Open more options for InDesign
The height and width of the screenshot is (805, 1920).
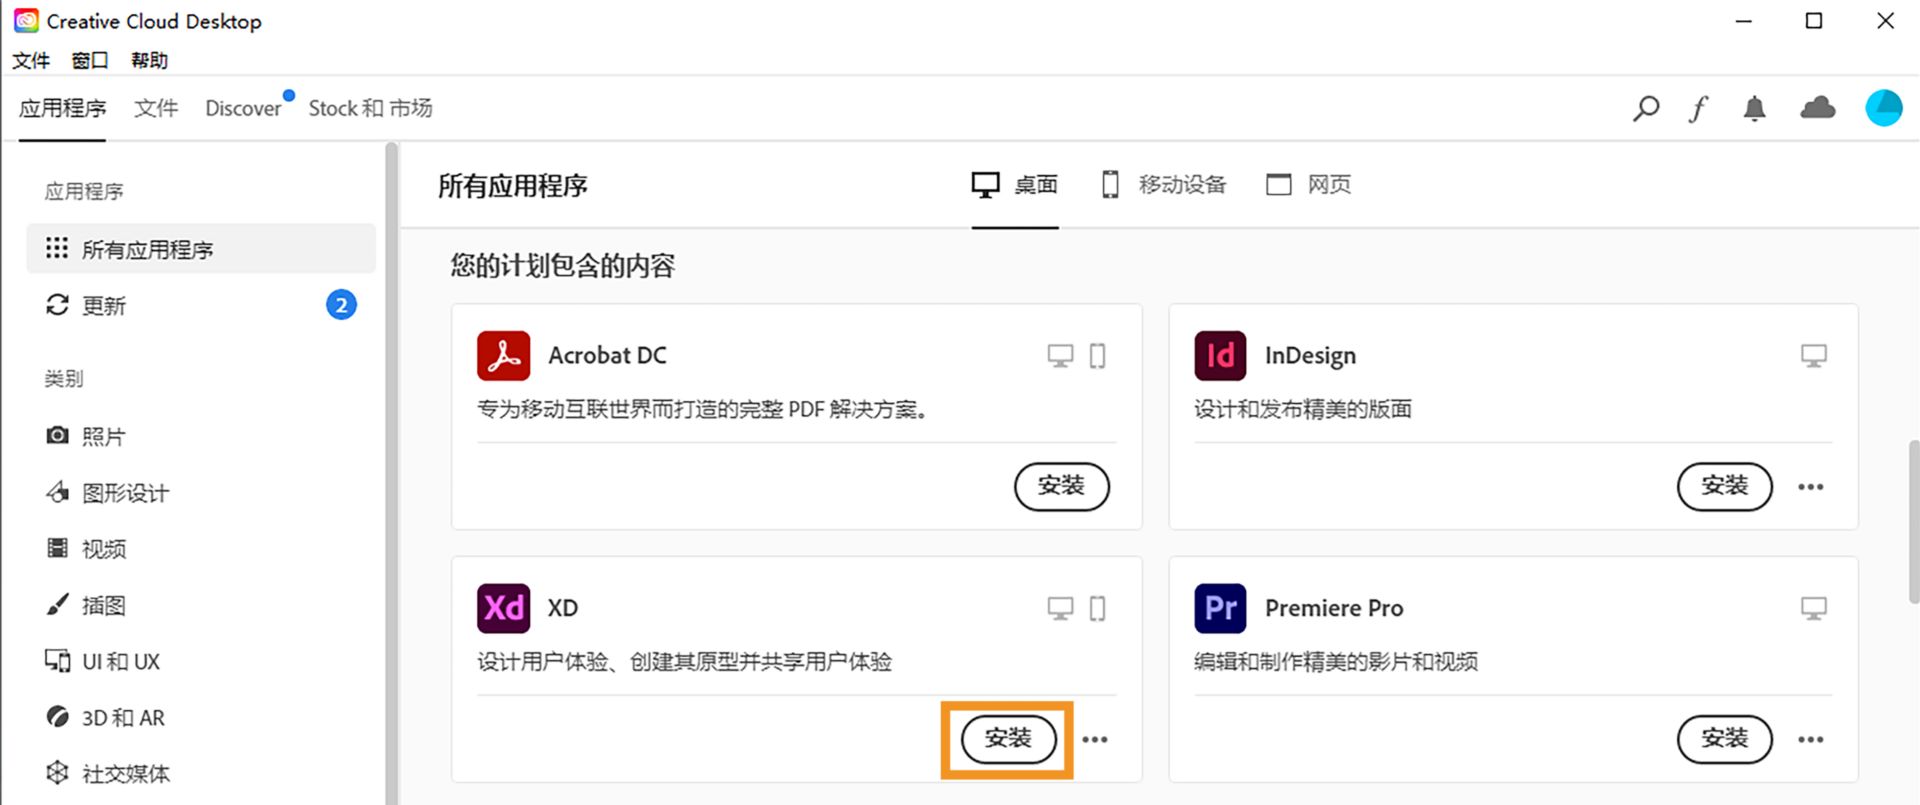pyautogui.click(x=1811, y=487)
